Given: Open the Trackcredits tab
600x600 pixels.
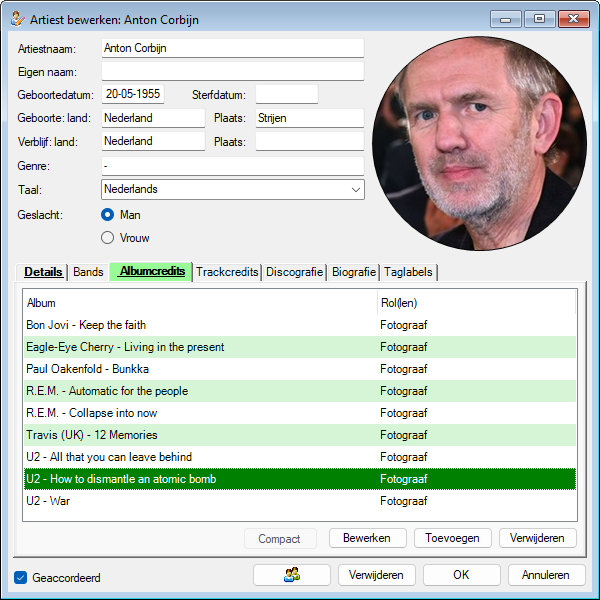Looking at the screenshot, I should 227,272.
